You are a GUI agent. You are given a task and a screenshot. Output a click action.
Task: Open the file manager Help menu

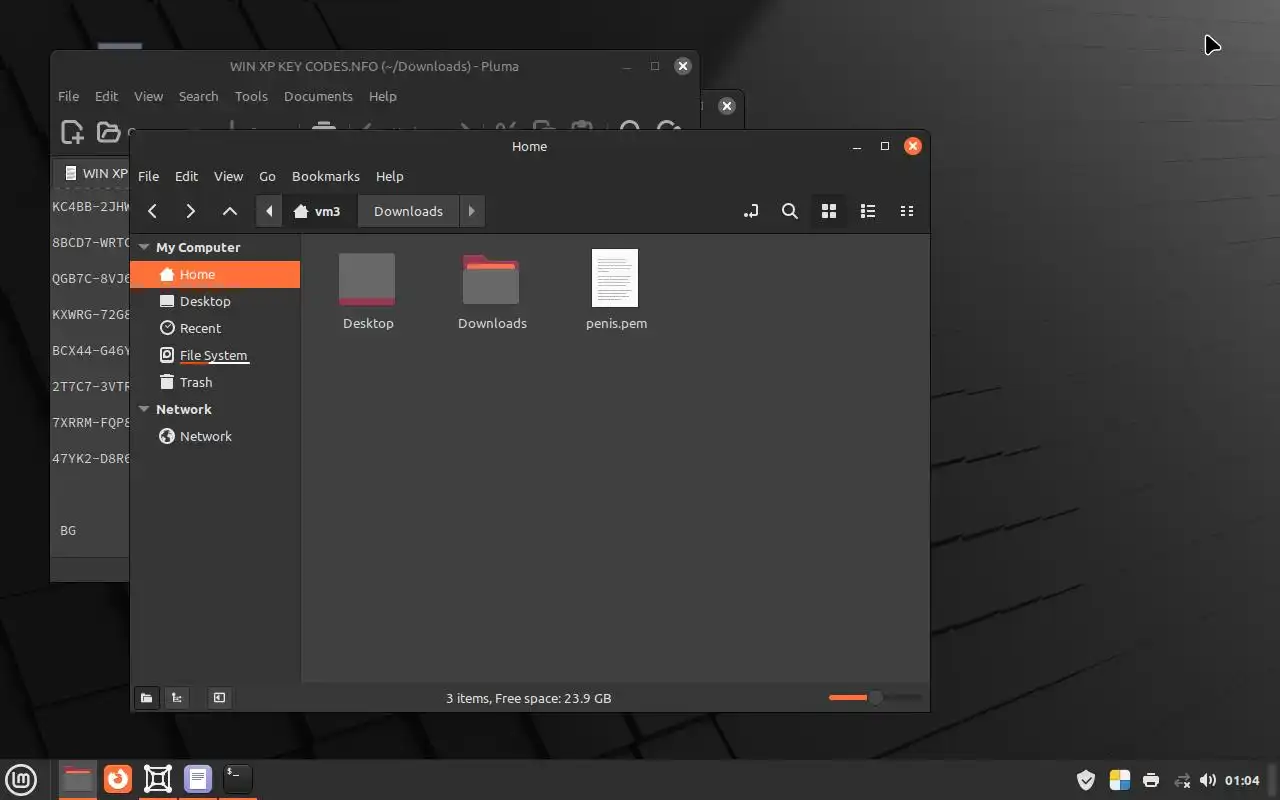pos(389,176)
